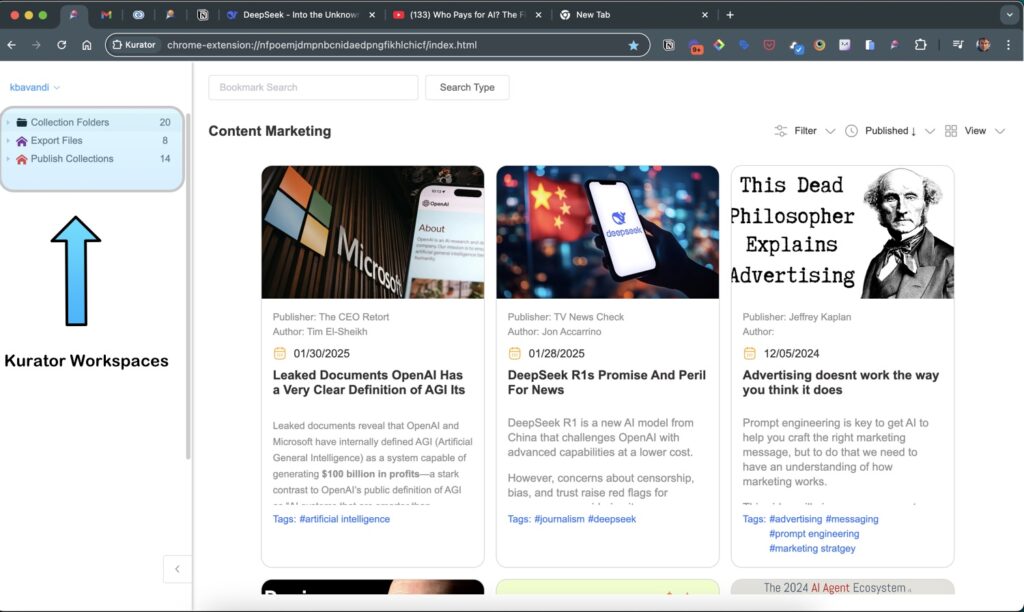The image size is (1024, 612).
Task: Open the #artificial intelligence tag link
Action: pos(344,519)
